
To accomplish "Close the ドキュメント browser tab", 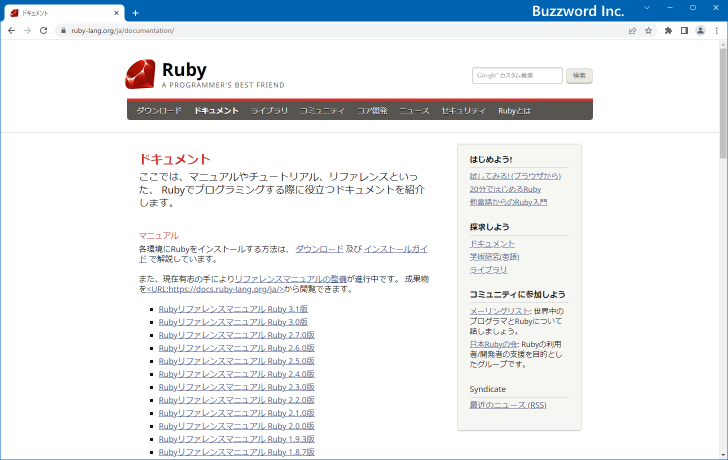I will tap(117, 13).
